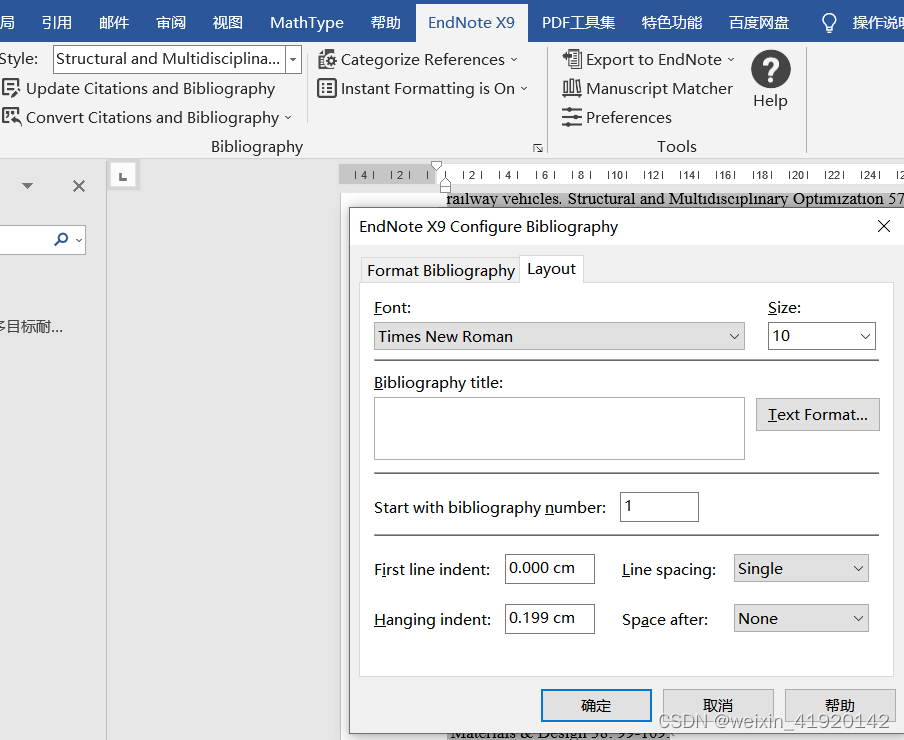Open the 引用 ribbon tab

click(x=56, y=22)
